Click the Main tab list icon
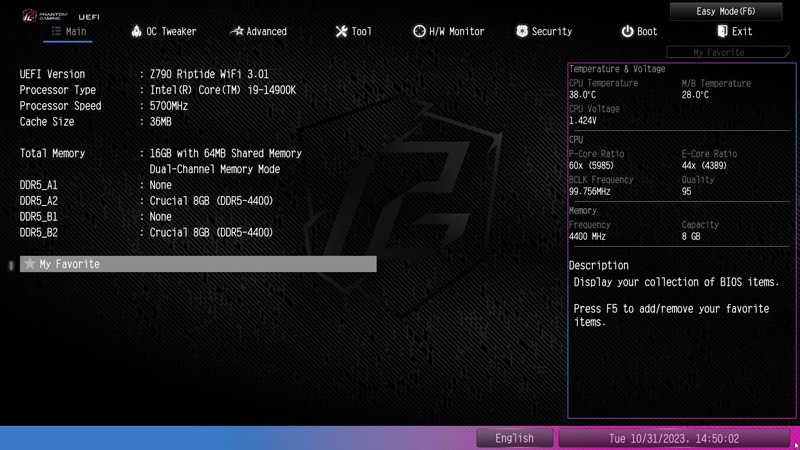Viewport: 800px width, 450px height. coord(56,31)
